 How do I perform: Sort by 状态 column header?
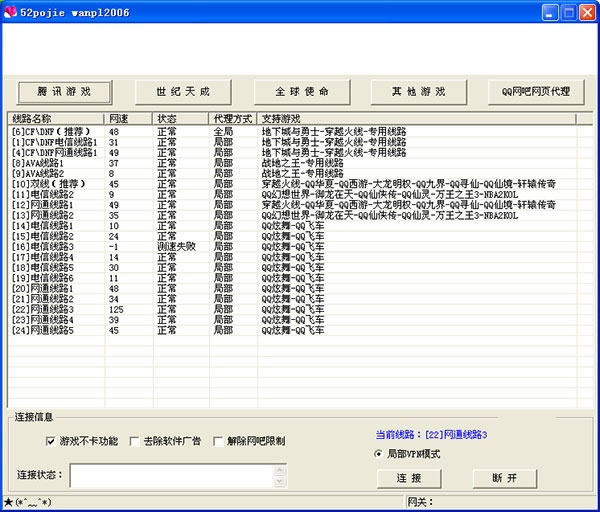pos(181,119)
